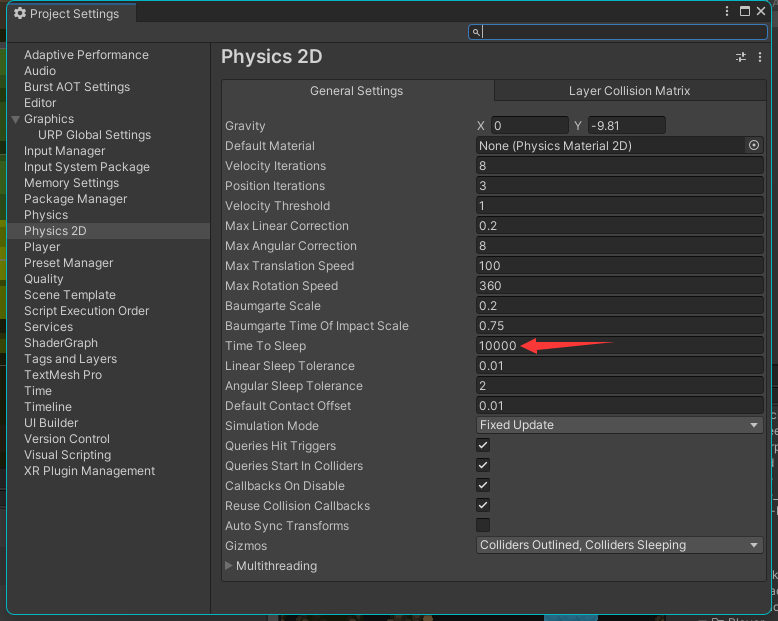Click the Time To Sleep field
This screenshot has width=778, height=621.
pyautogui.click(x=620, y=346)
